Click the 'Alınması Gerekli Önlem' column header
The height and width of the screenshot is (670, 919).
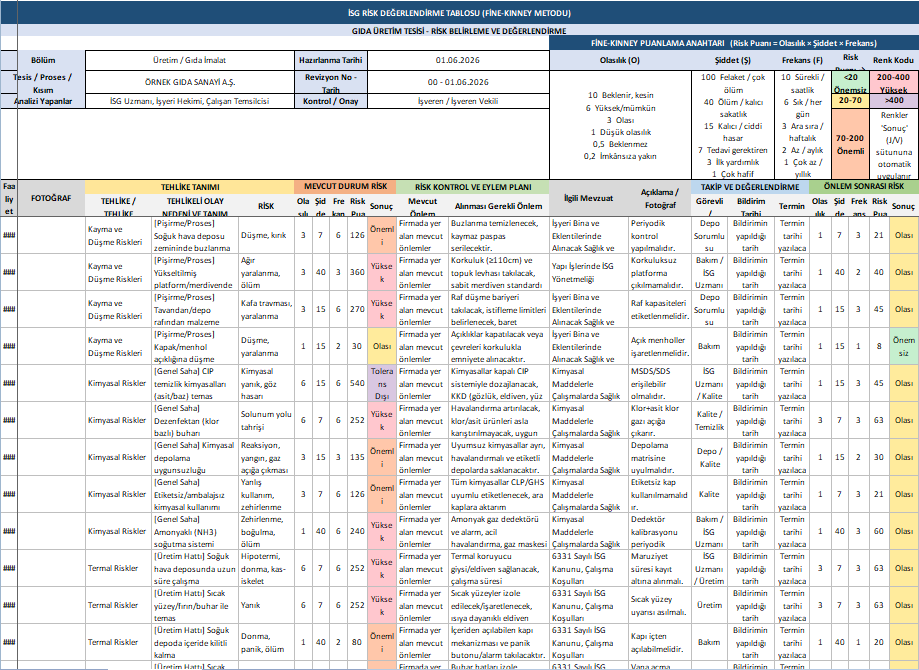[x=498, y=206]
